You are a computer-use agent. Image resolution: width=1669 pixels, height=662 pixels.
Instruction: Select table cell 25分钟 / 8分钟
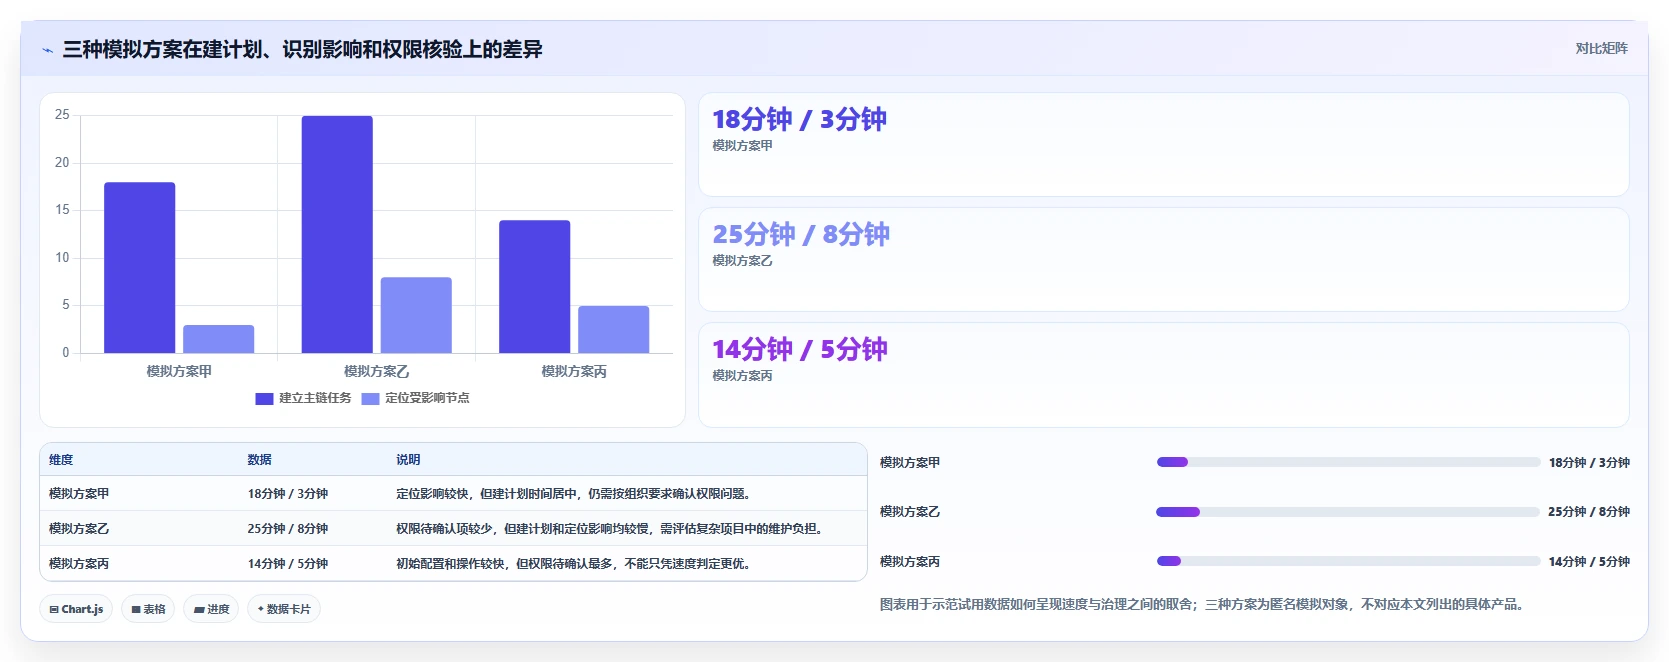coord(288,529)
